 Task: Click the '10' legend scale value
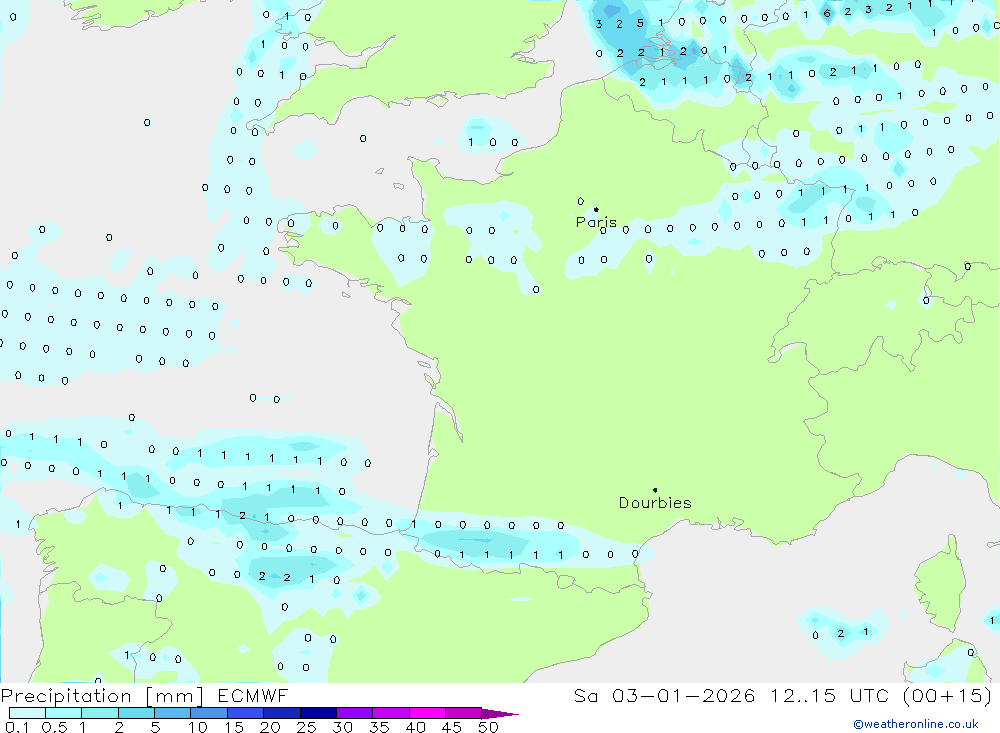click(x=198, y=727)
